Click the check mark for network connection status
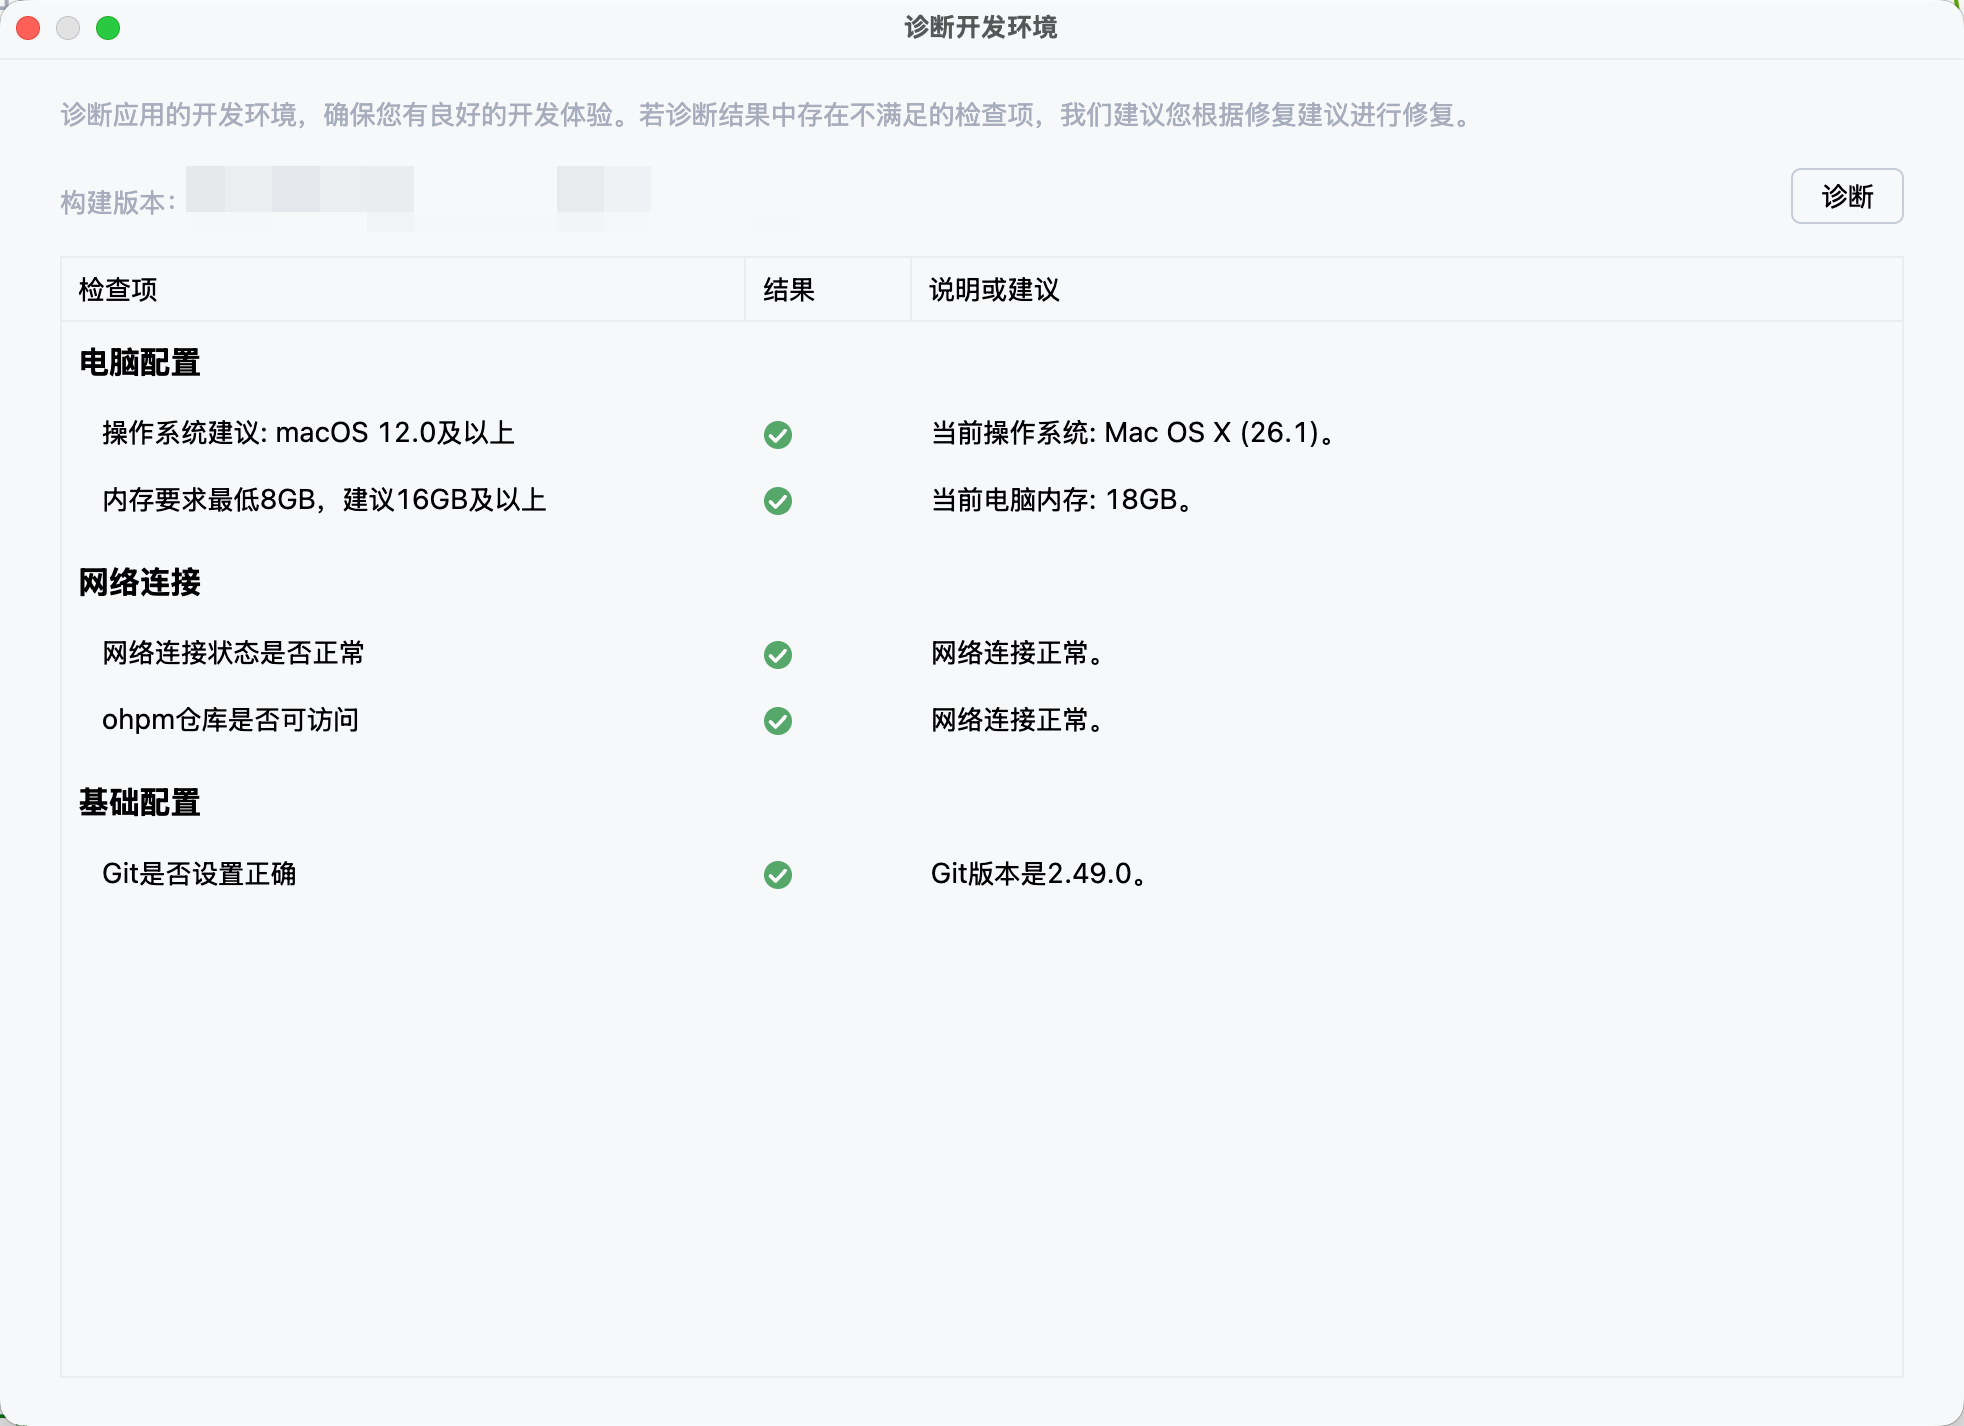Viewport: 1964px width, 1426px height. coord(779,655)
